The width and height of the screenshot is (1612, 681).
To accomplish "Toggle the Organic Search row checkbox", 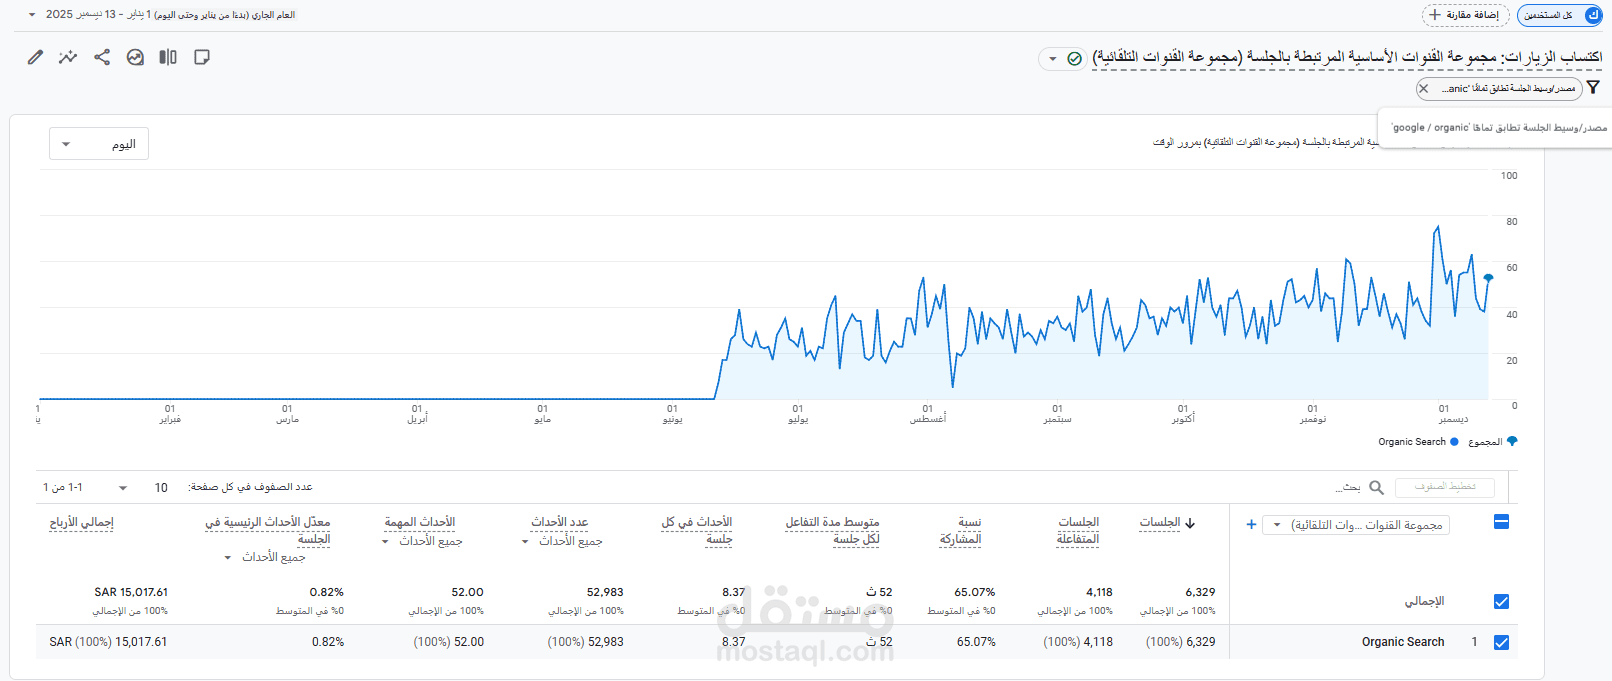I will [x=1501, y=642].
